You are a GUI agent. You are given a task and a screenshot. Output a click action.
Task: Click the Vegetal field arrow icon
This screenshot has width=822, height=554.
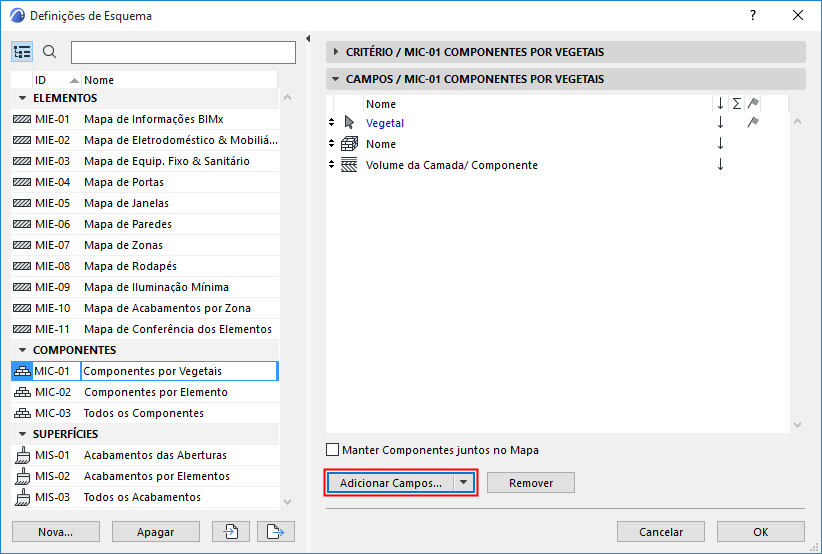pos(349,123)
